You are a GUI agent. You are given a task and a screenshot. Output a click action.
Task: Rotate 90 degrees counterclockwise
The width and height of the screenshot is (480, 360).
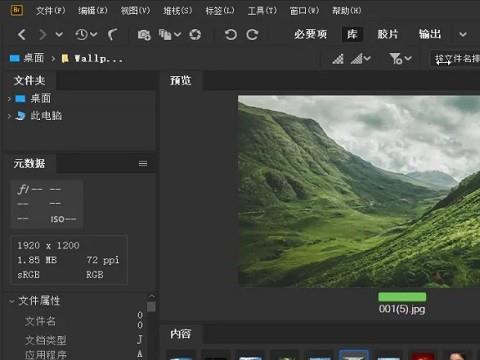(x=231, y=34)
